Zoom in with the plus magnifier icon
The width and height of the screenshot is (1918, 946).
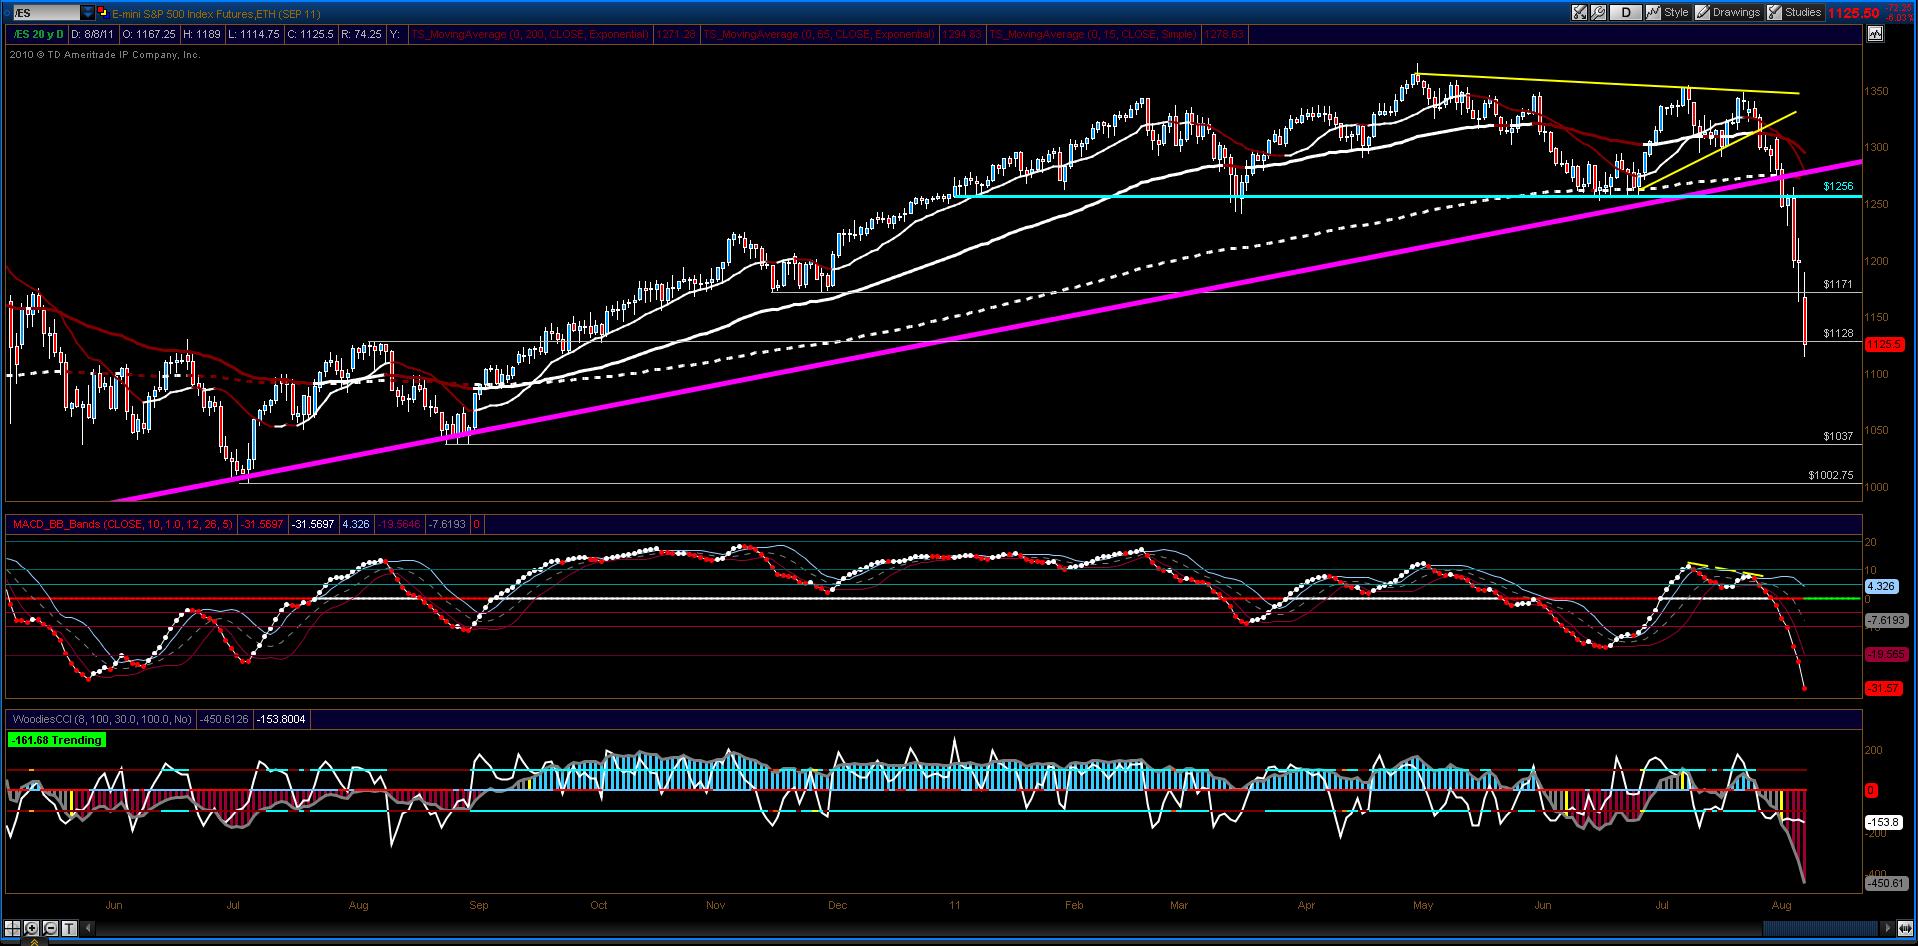click(30, 927)
